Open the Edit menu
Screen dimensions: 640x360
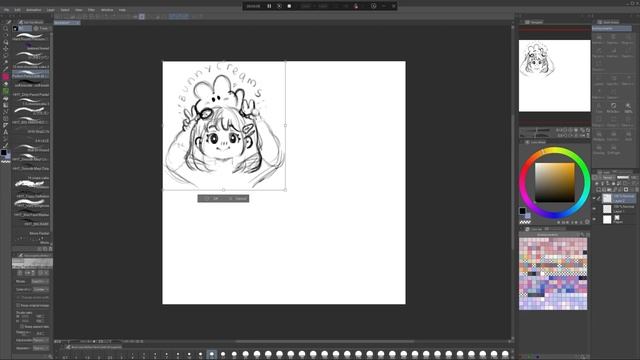[x=18, y=10]
